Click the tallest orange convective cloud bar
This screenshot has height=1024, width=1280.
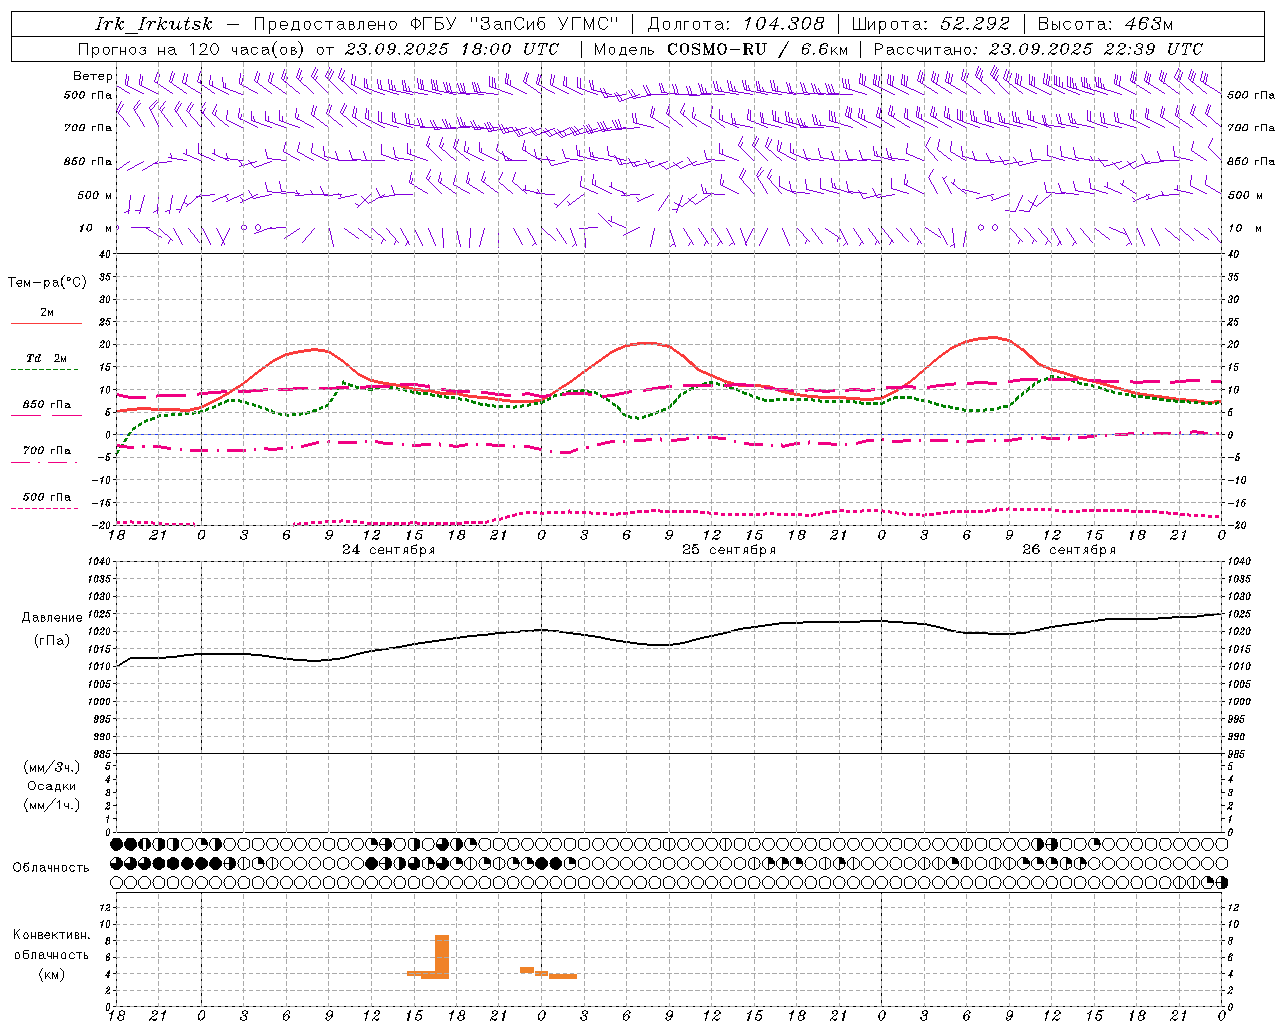click(x=442, y=956)
